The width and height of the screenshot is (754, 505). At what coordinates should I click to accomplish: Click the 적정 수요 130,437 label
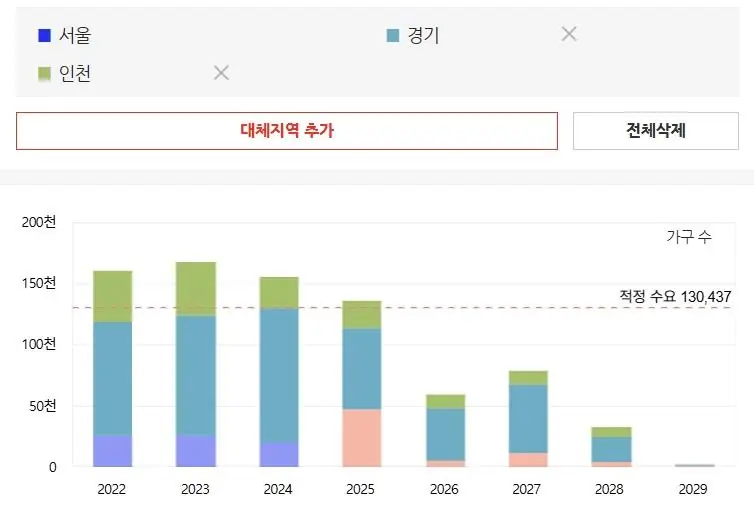coord(675,297)
